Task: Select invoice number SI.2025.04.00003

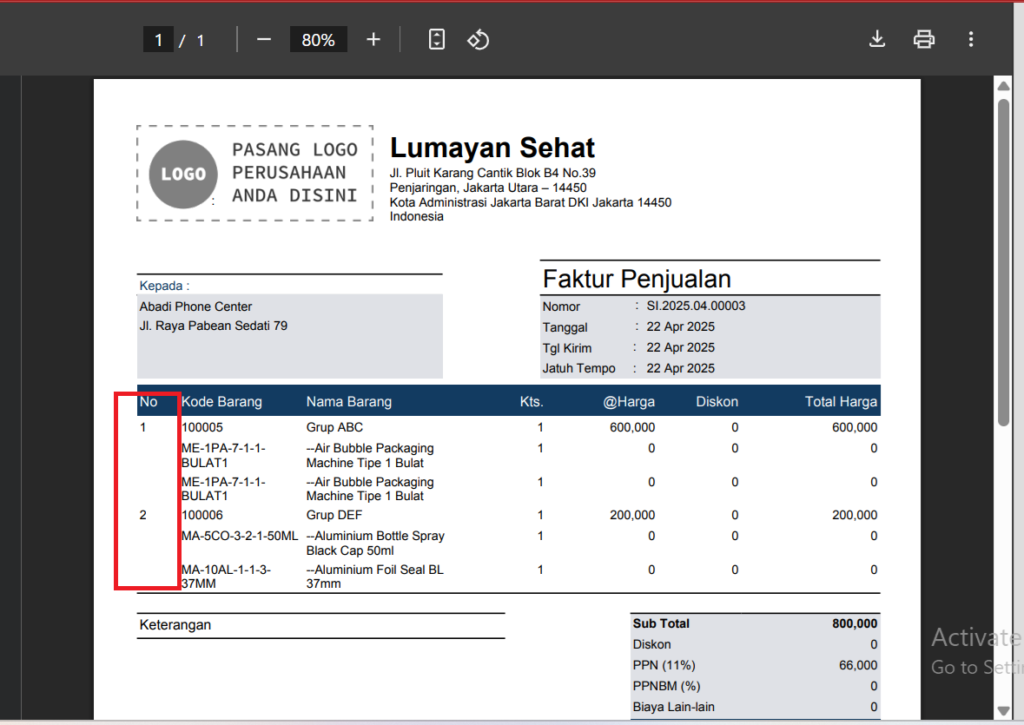Action: coord(696,306)
